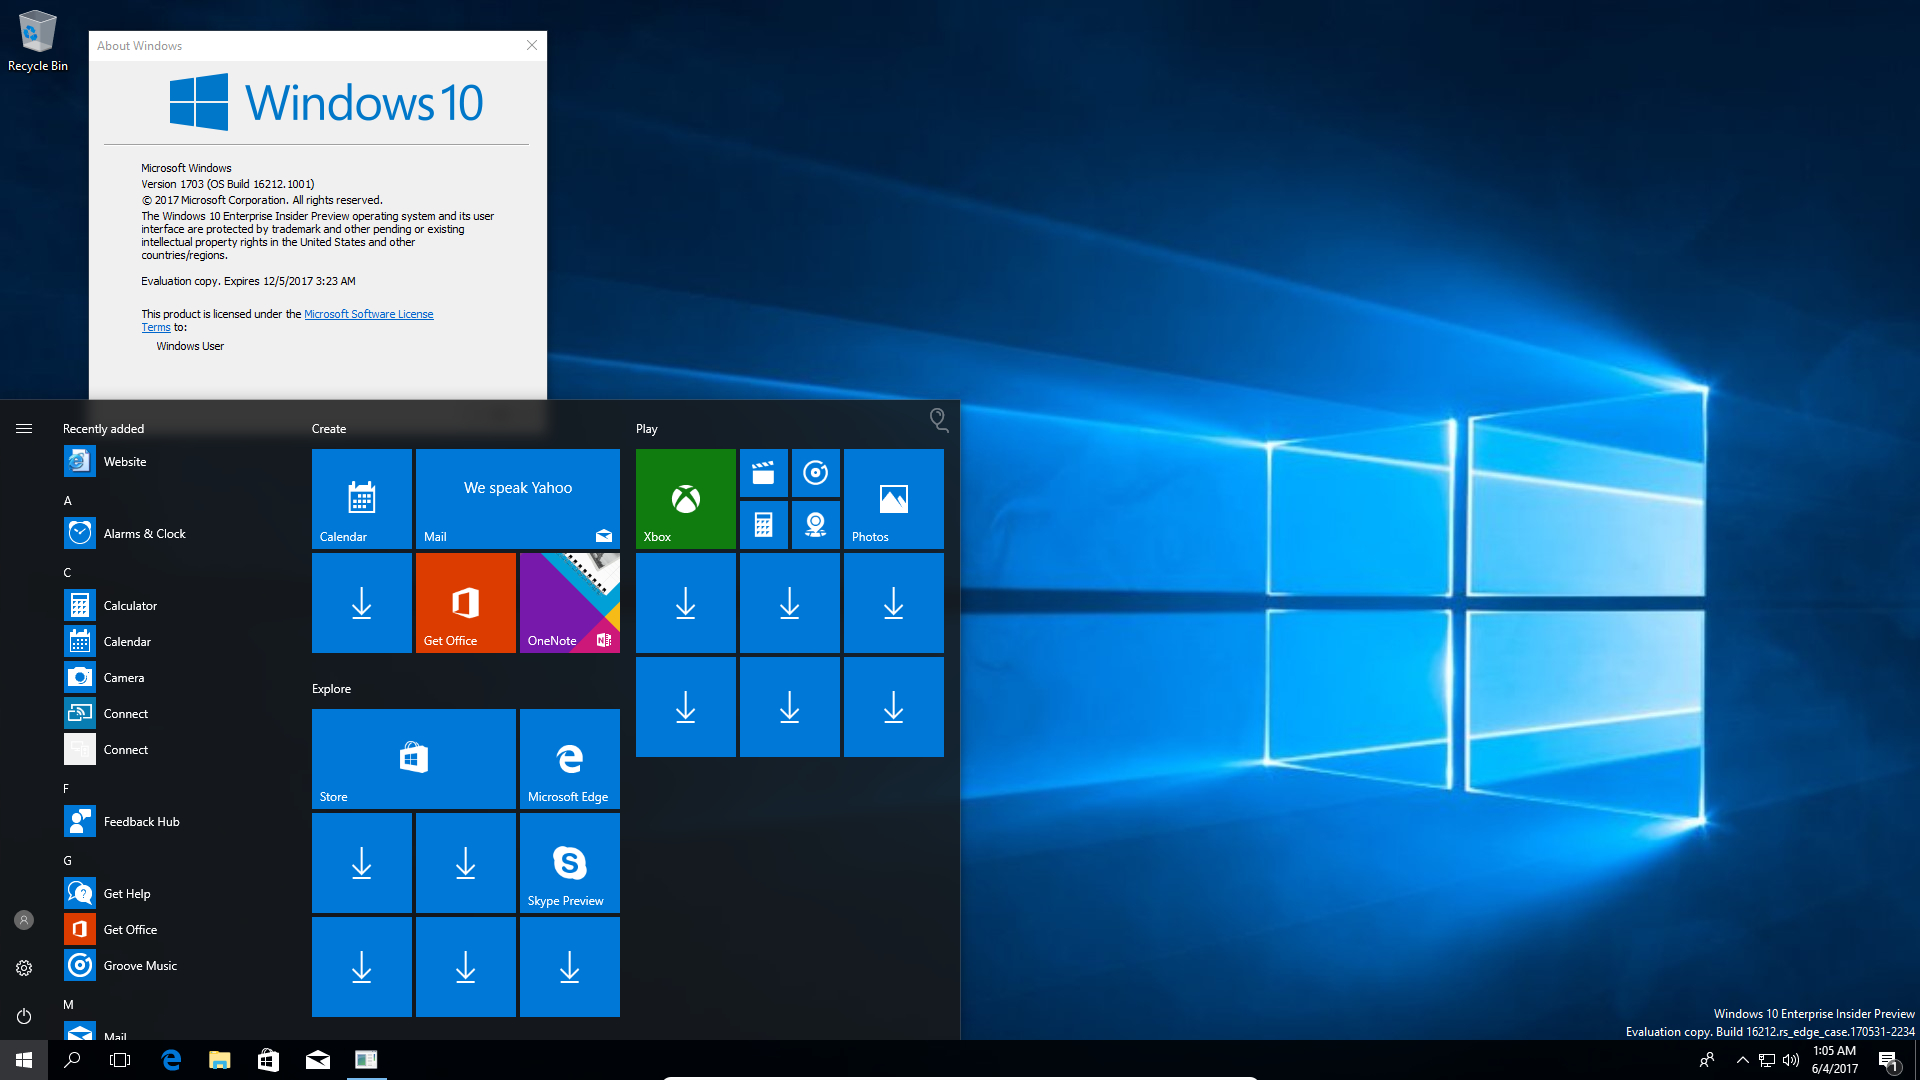Open the Power options in Start menu

tap(24, 1016)
